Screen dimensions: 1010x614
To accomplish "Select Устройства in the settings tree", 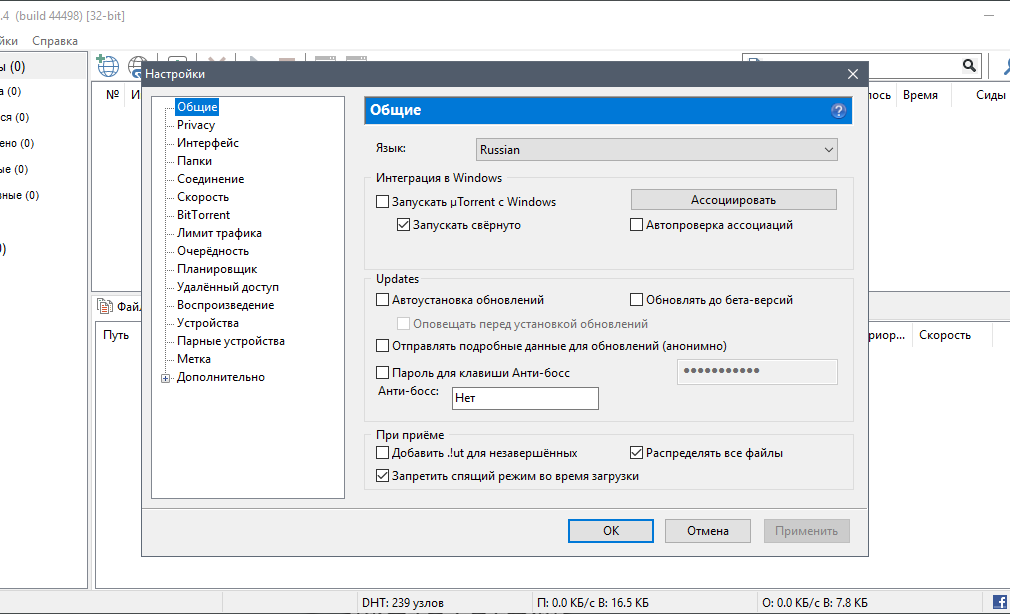I will (x=207, y=323).
